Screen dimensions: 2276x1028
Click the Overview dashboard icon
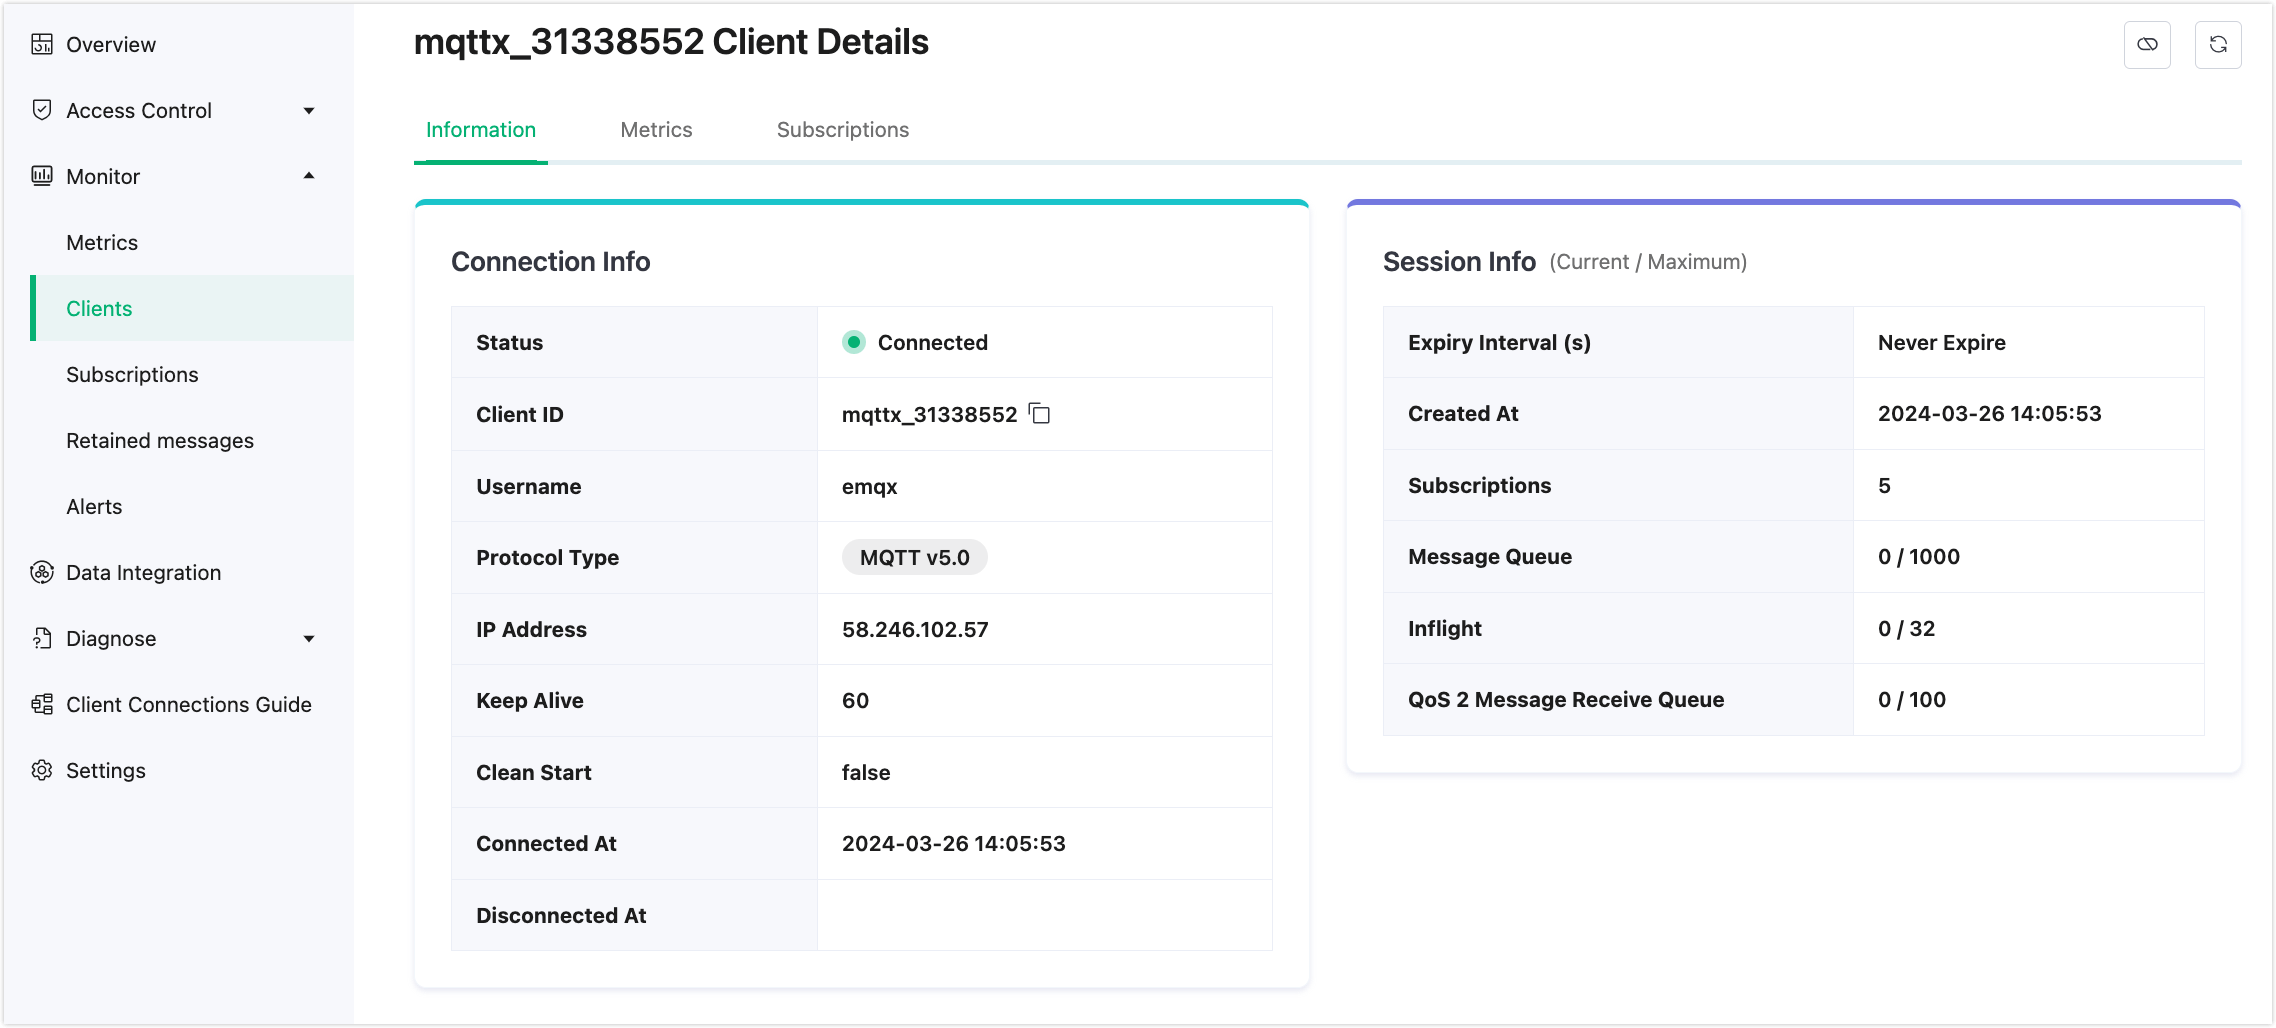point(42,44)
